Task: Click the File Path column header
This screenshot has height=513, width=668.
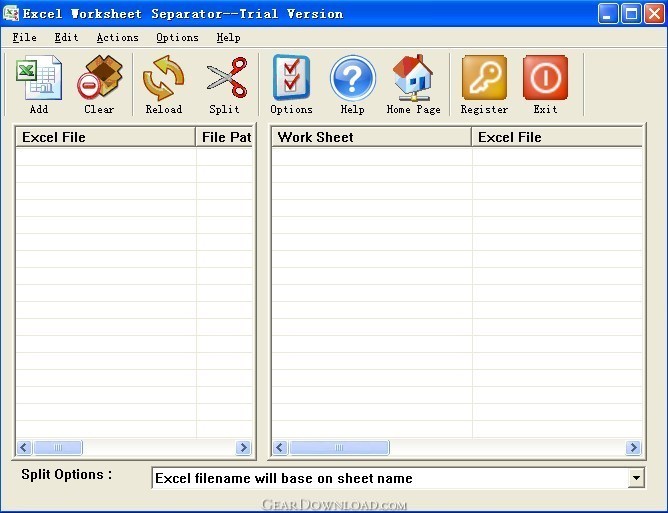Action: coord(225,137)
